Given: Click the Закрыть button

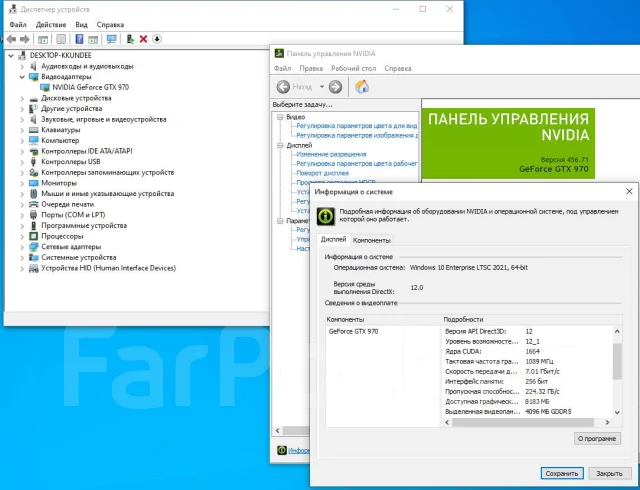Looking at the screenshot, I should [609, 474].
